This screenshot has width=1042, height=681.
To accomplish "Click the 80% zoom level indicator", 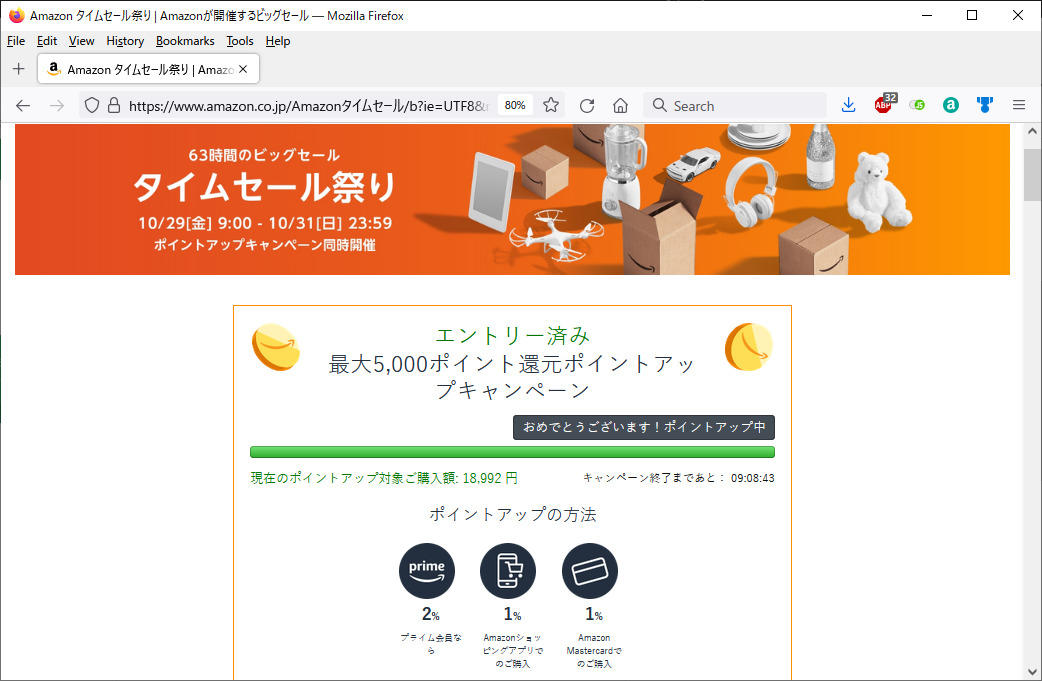I will (x=515, y=105).
